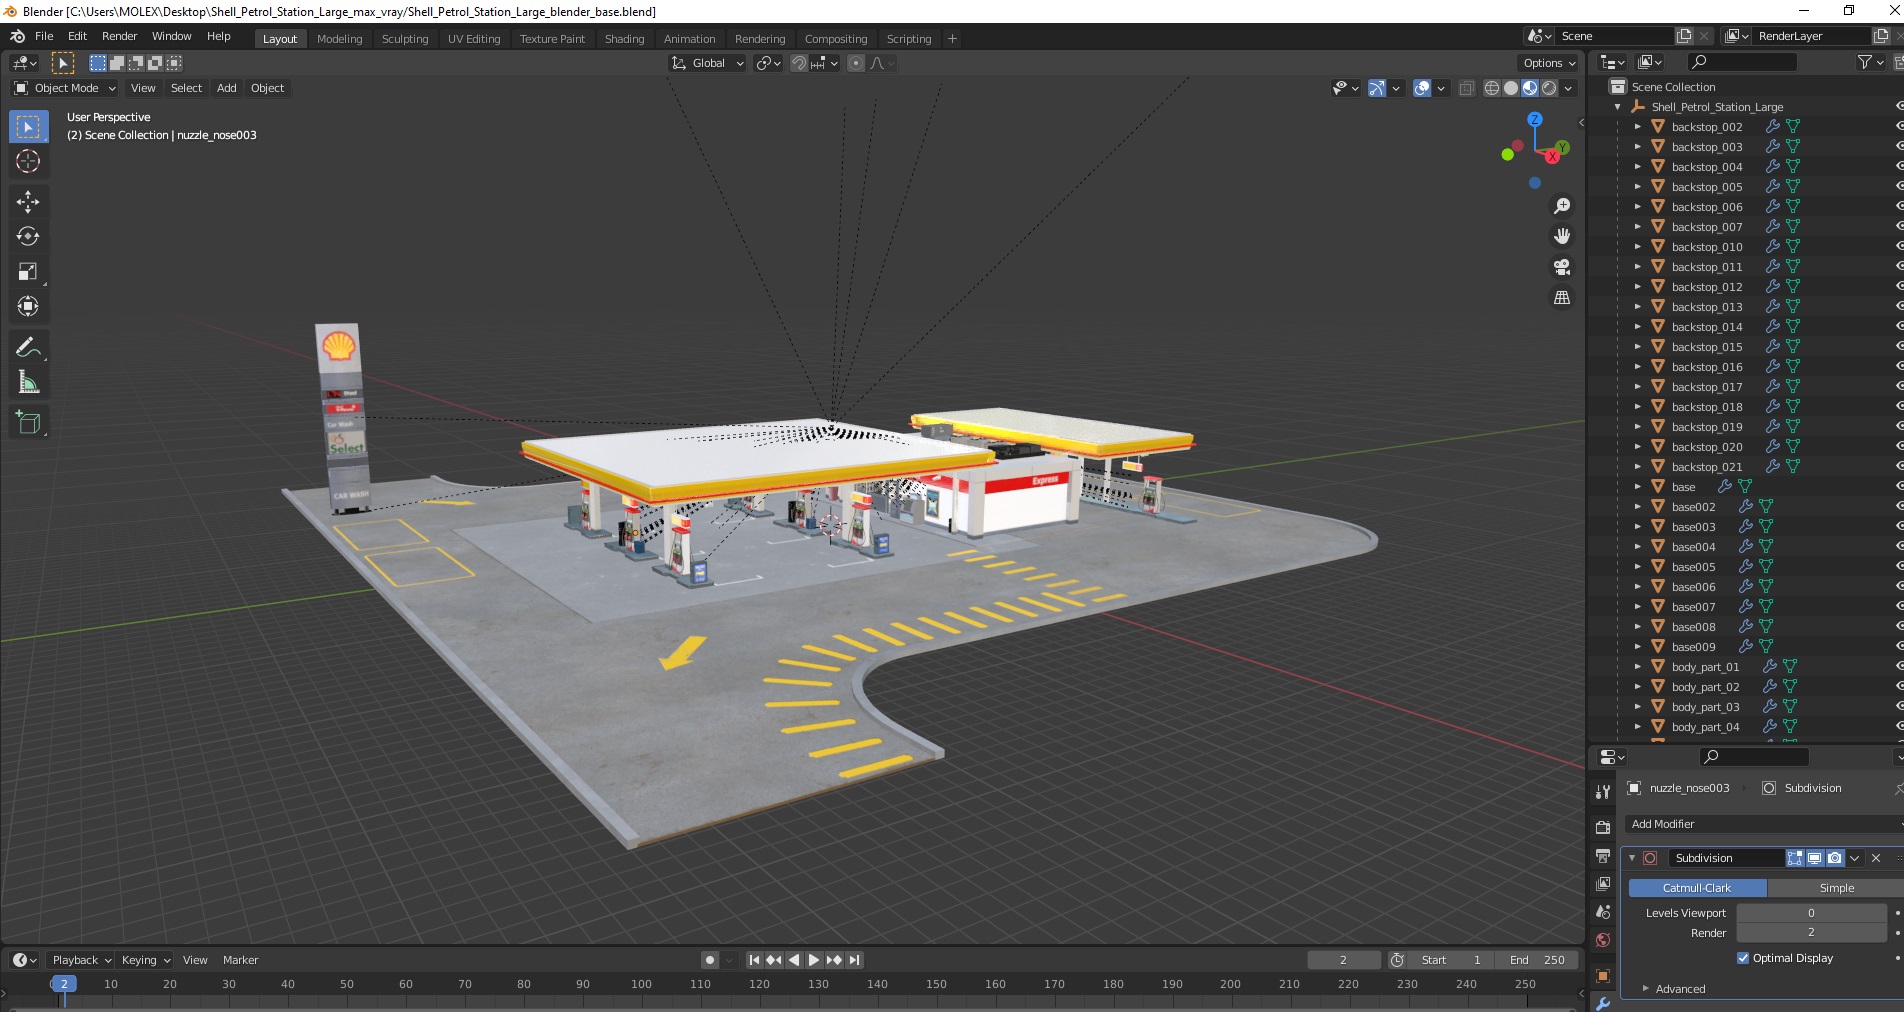Viewport: 1904px width, 1012px height.
Task: Toggle X-ray view
Action: pyautogui.click(x=1466, y=88)
